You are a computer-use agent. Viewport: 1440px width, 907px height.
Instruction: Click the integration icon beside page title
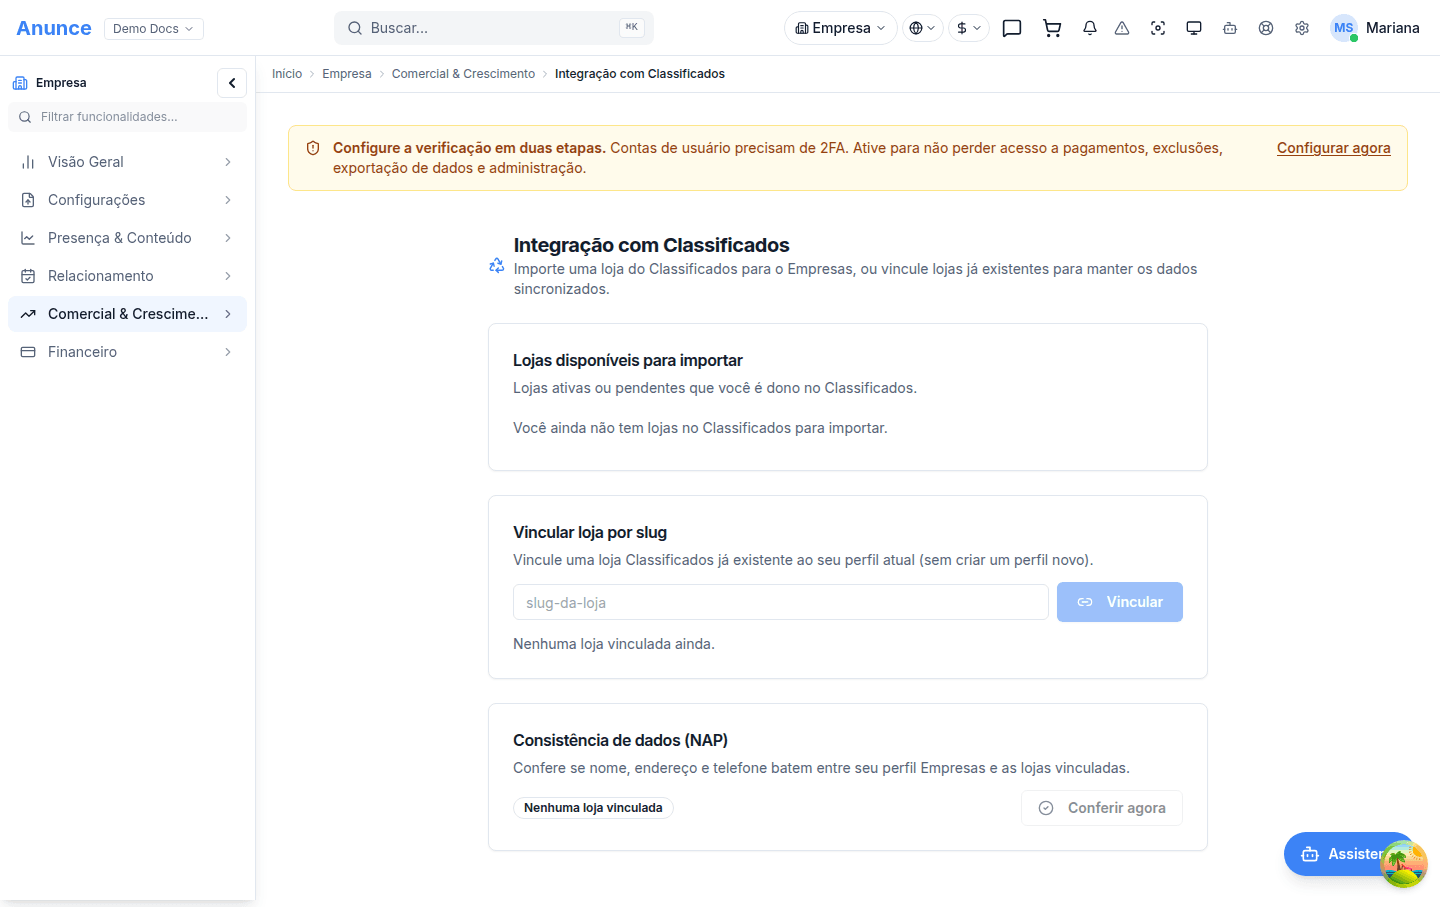point(497,266)
